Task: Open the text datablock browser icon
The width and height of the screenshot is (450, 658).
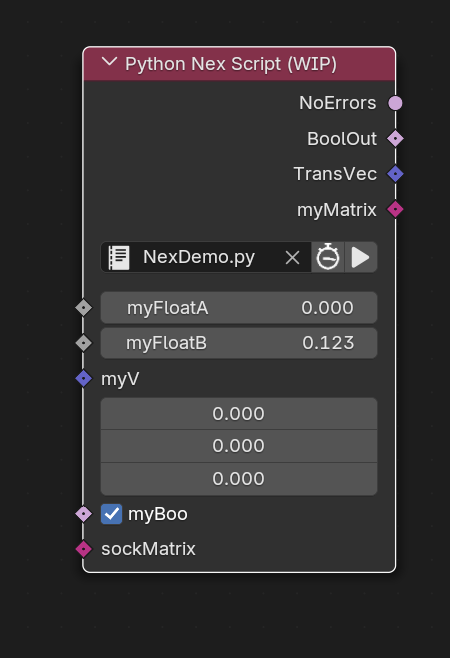Action: [x=119, y=257]
